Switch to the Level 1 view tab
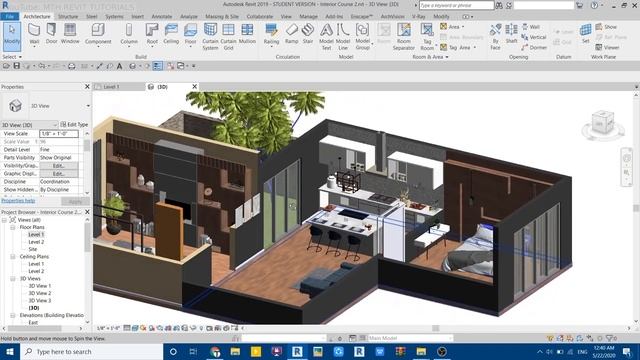This screenshot has height=360, width=640. coord(111,87)
